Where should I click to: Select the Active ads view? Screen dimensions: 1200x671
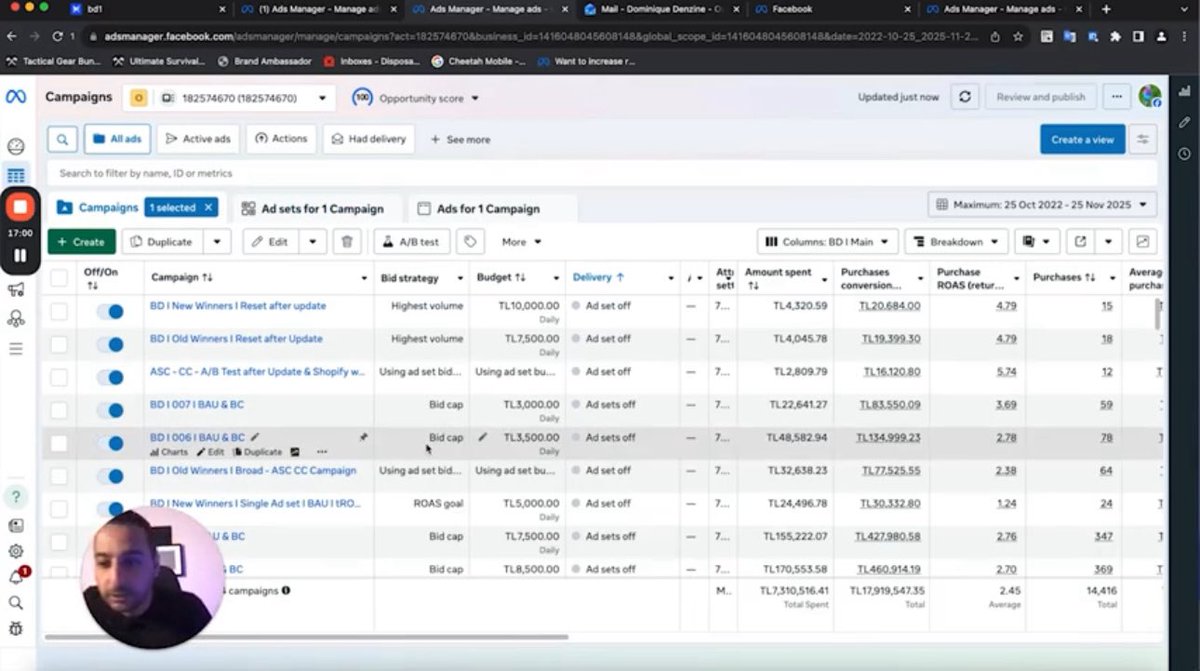point(198,139)
